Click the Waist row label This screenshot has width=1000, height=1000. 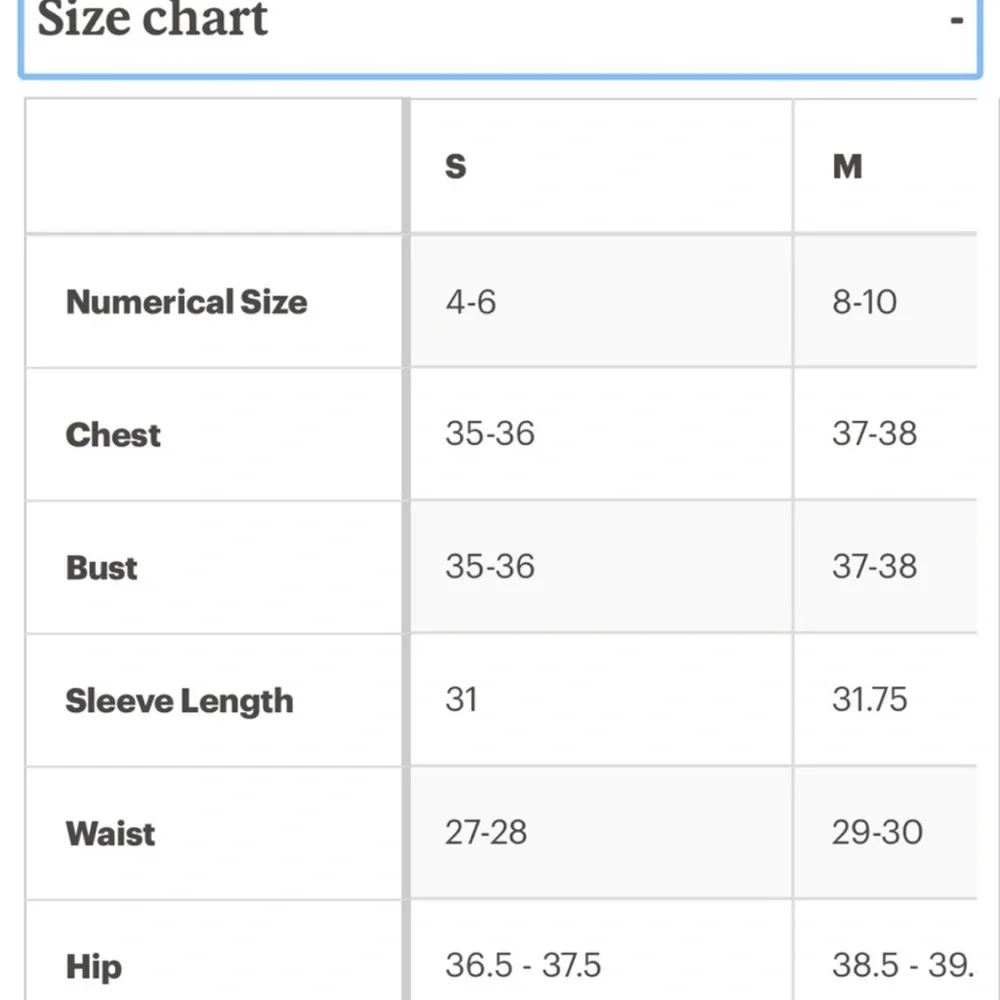[110, 834]
